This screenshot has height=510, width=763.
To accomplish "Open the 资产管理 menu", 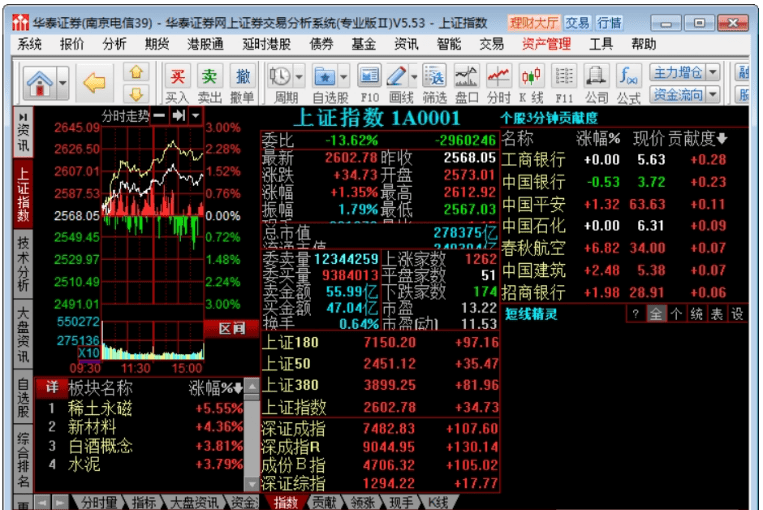I will coord(546,45).
